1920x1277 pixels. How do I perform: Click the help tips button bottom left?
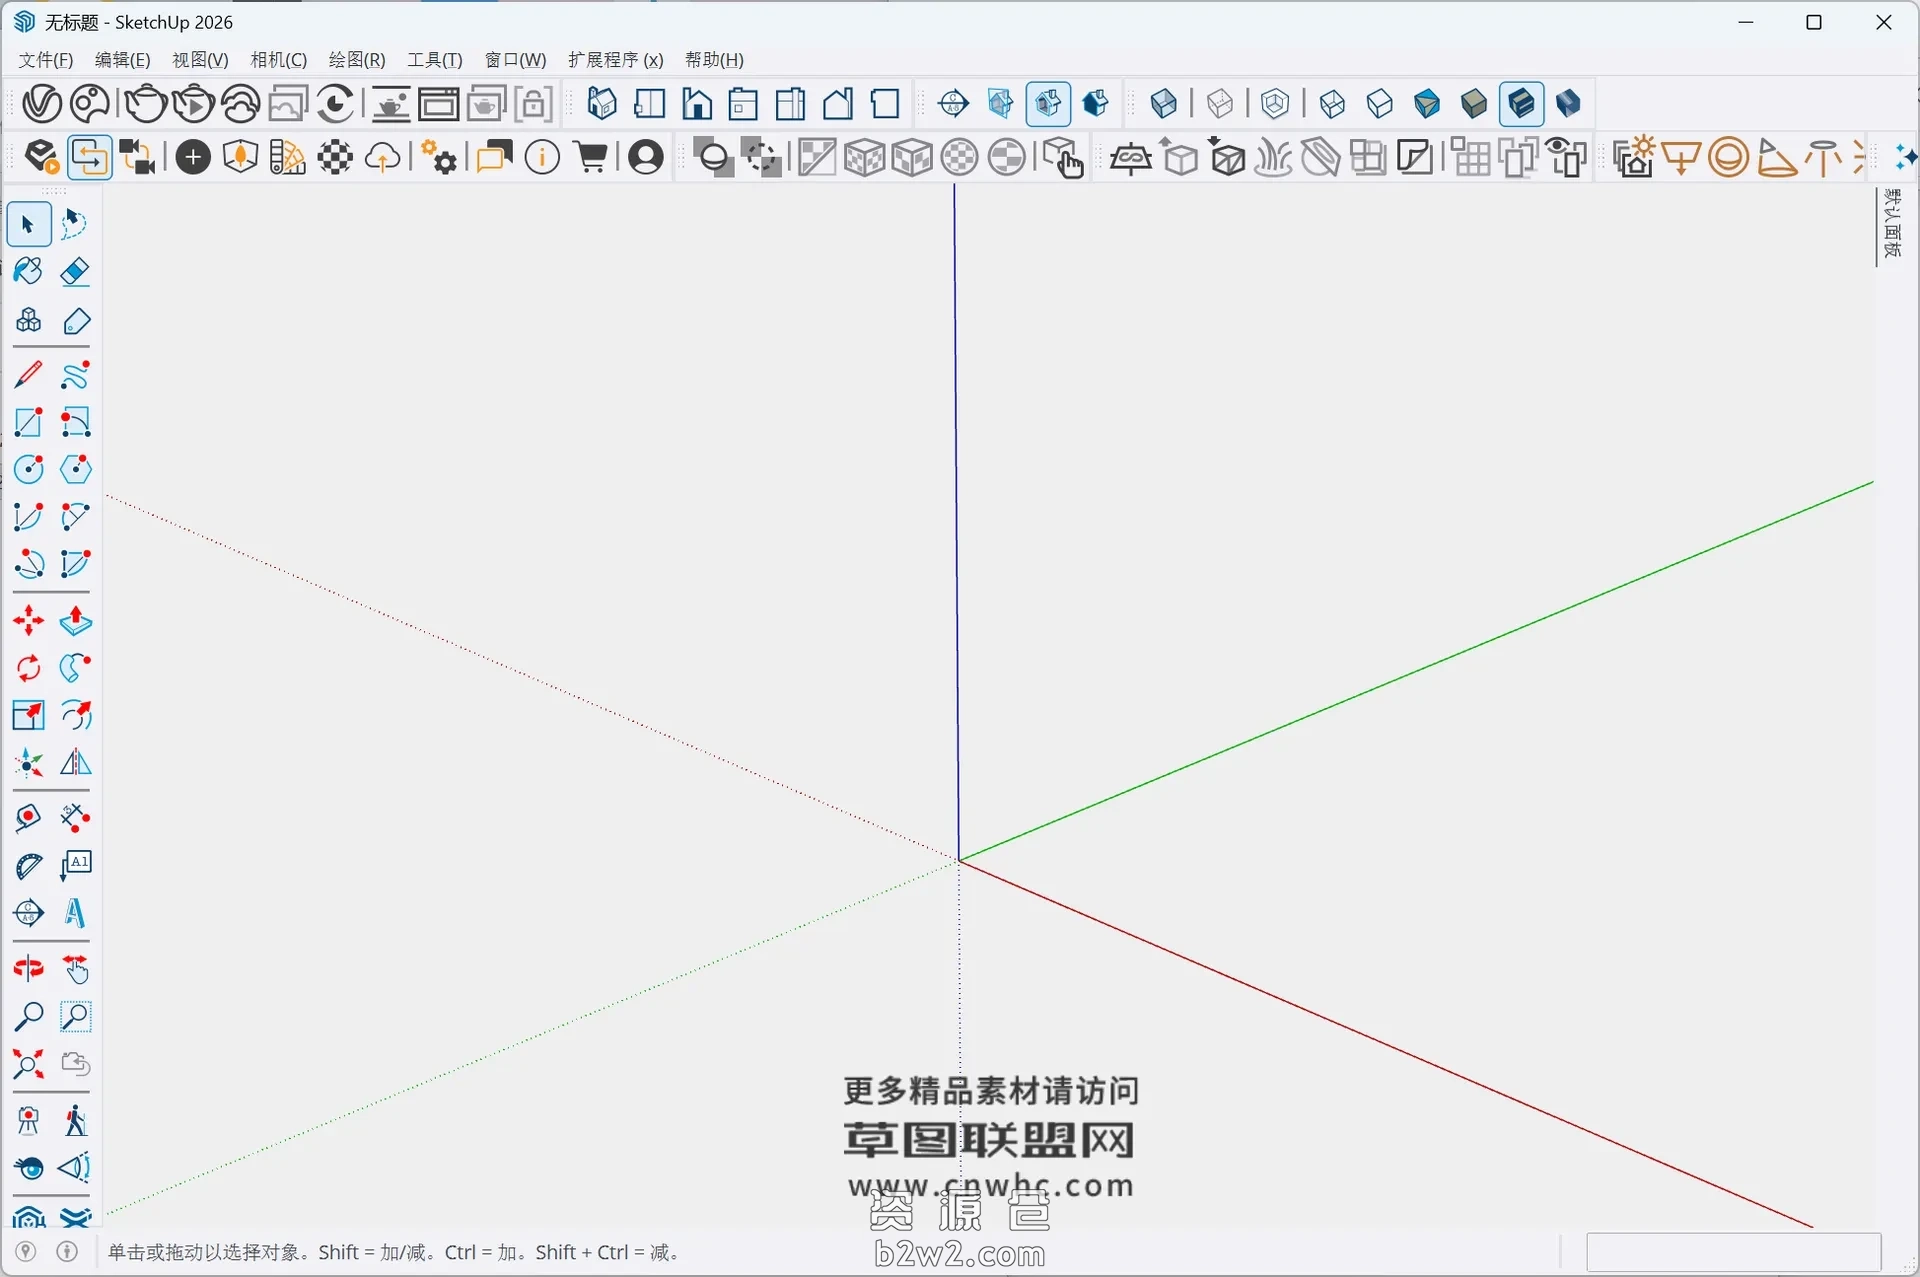coord(66,1252)
